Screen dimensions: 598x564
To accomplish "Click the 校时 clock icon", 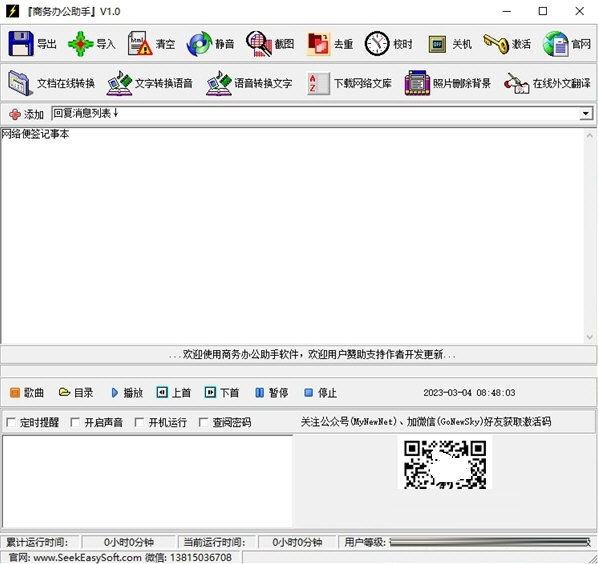I will 377,44.
